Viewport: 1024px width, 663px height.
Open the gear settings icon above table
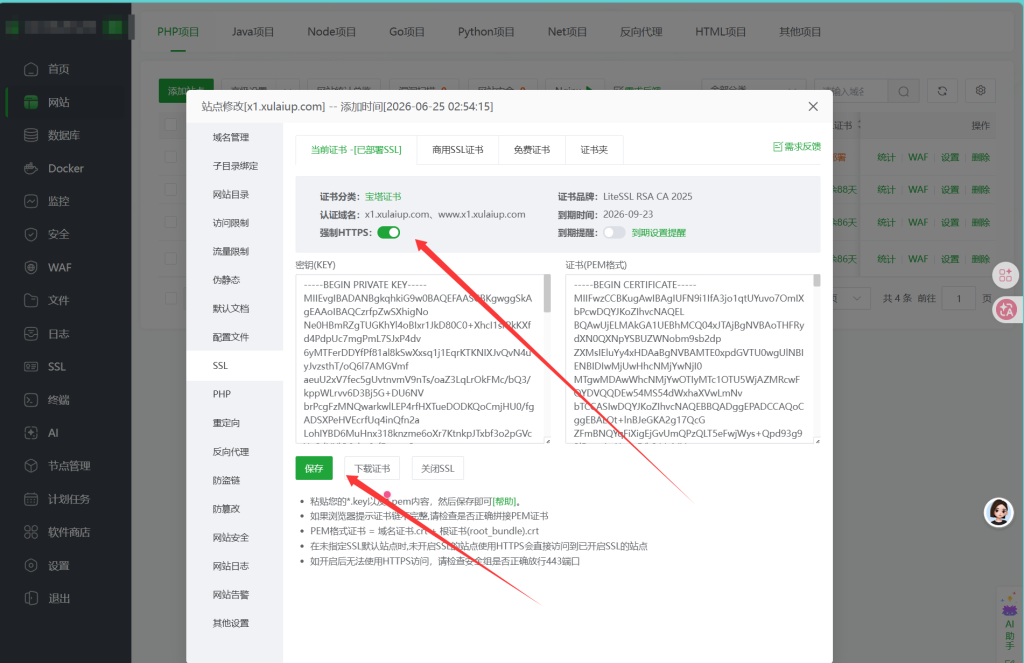click(980, 91)
